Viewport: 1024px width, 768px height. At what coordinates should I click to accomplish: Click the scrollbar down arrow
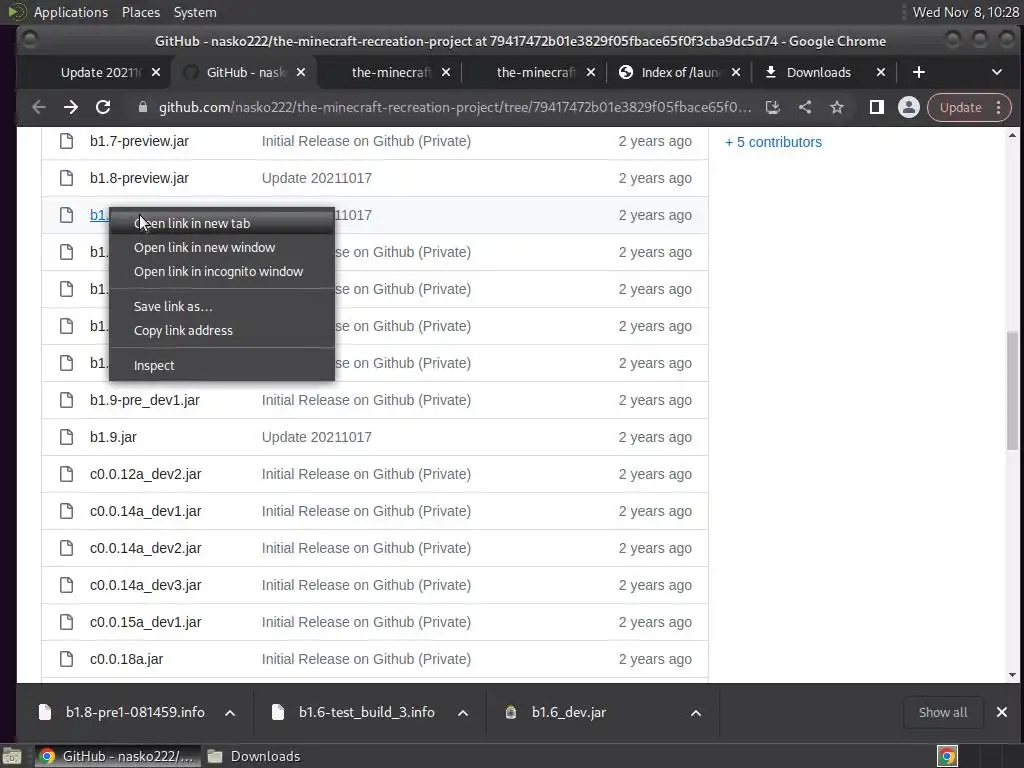(1012, 675)
